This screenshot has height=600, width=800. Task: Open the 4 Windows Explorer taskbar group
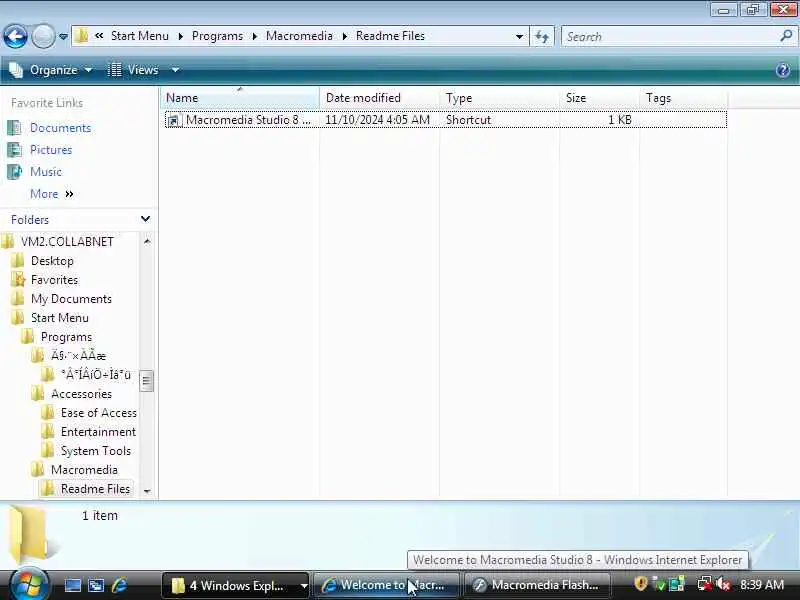pos(235,585)
